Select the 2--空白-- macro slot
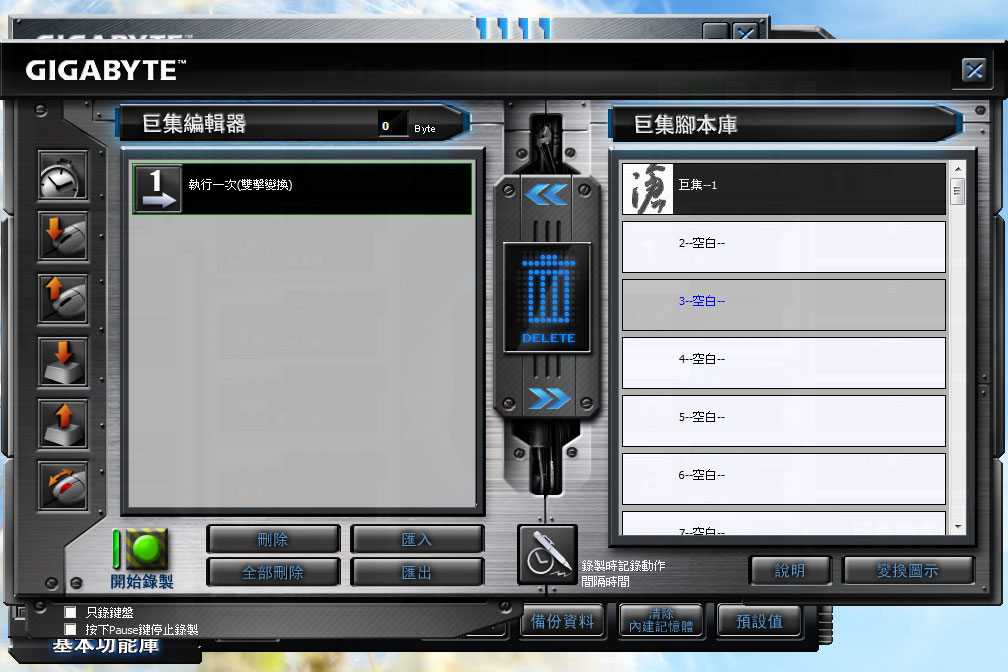Viewport: 1008px width, 672px height. coord(784,247)
